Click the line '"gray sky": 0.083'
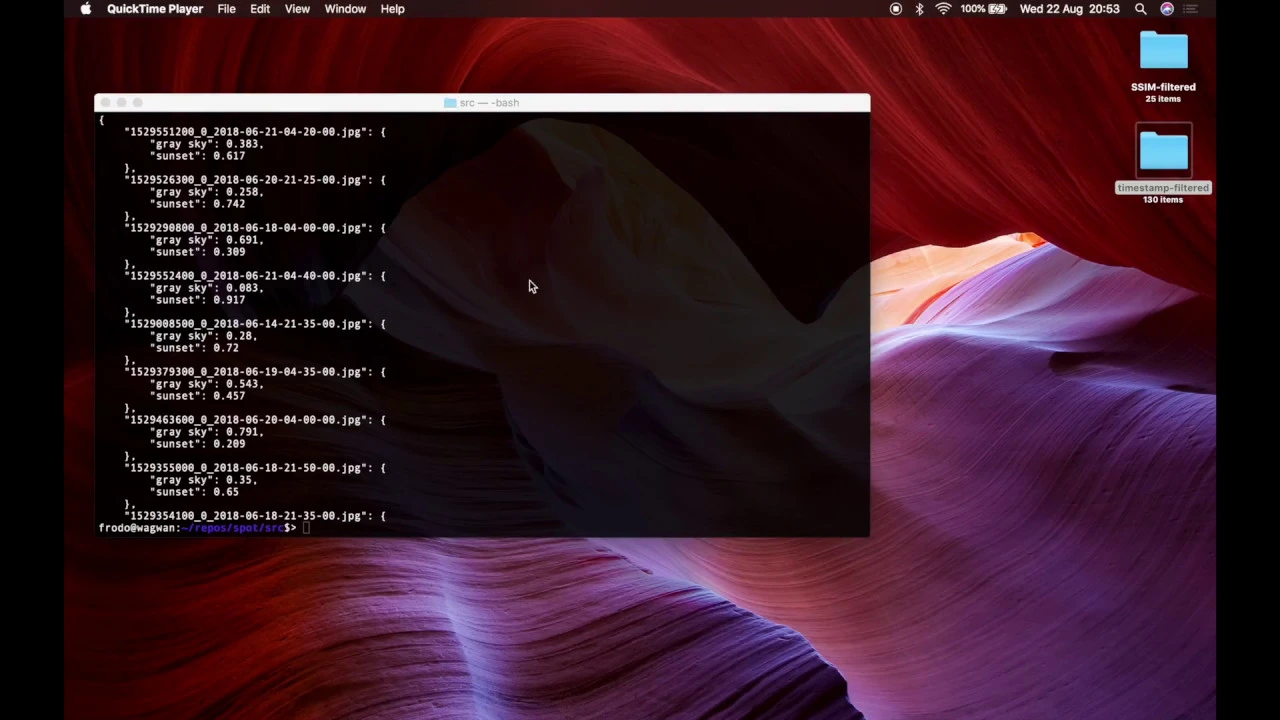The width and height of the screenshot is (1280, 720). pyautogui.click(x=206, y=288)
